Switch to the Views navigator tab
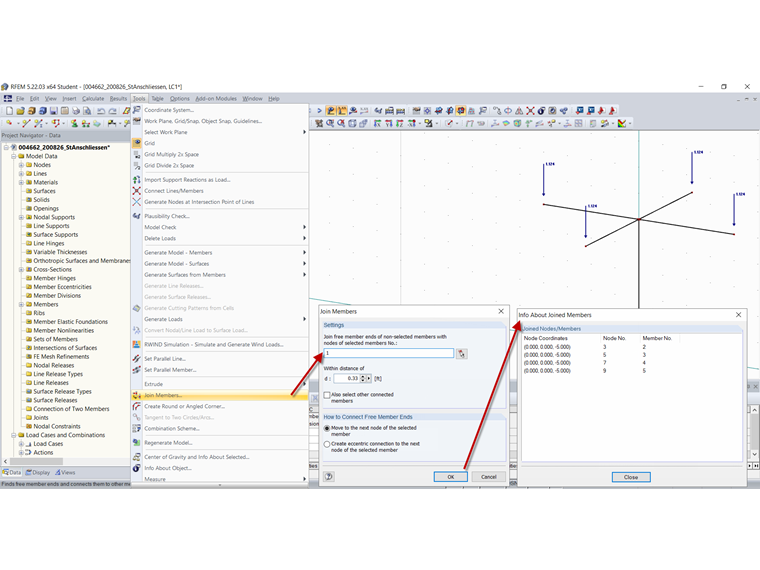The image size is (760, 570). coord(65,473)
